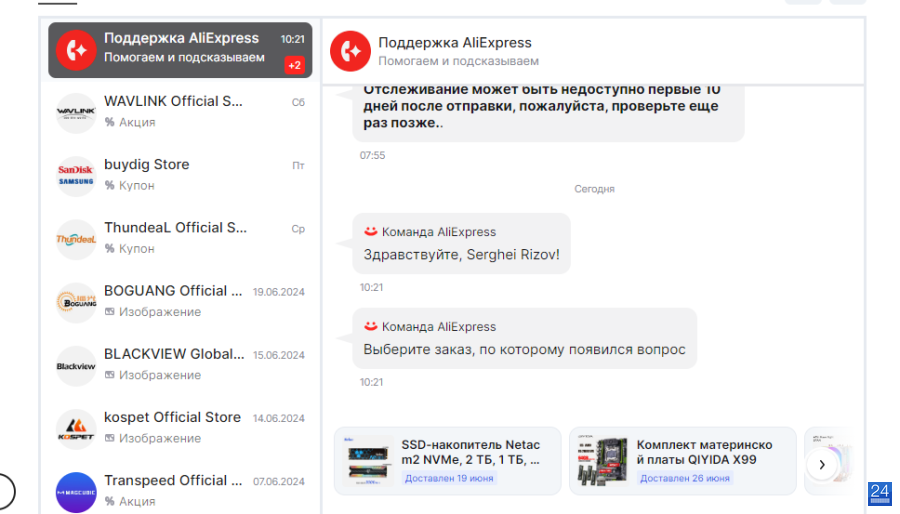Click the Доставлен 26 июня status label
Image resolution: width=900 pixels, height=514 pixels.
point(685,478)
